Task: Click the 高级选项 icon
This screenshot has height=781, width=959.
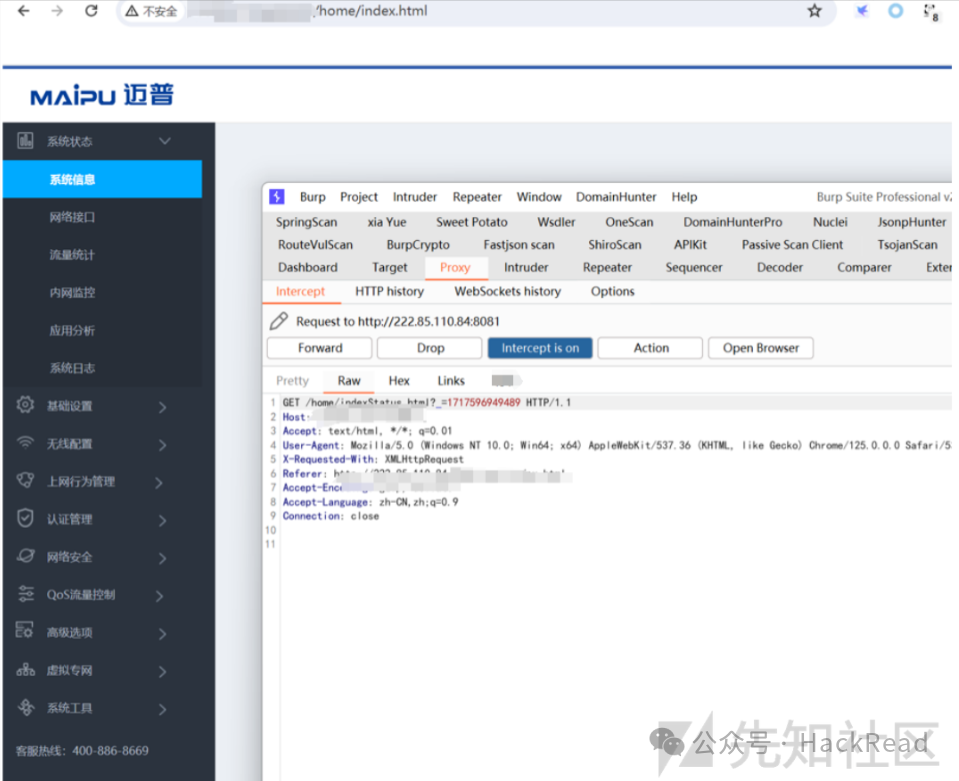Action: 24,631
